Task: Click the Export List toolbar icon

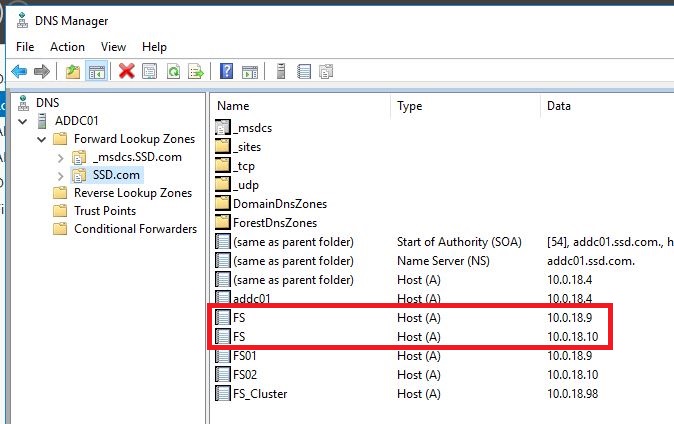Action: tap(196, 71)
